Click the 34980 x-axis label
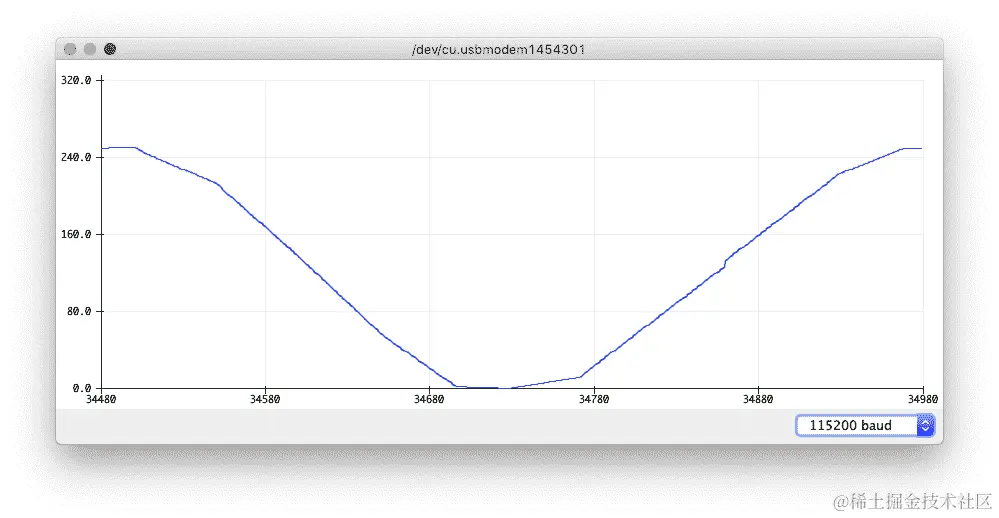The image size is (999, 518). (923, 399)
